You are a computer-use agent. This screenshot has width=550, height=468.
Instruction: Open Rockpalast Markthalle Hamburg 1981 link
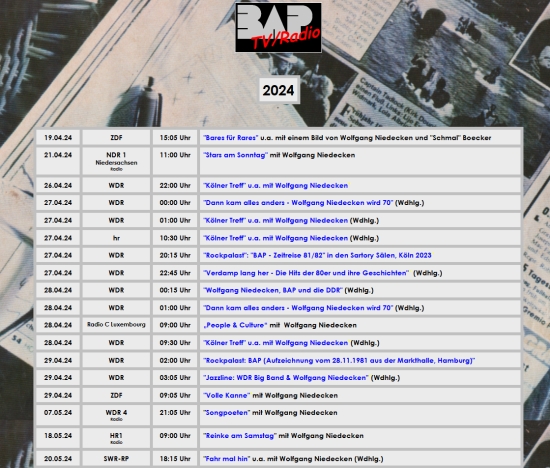click(x=339, y=361)
